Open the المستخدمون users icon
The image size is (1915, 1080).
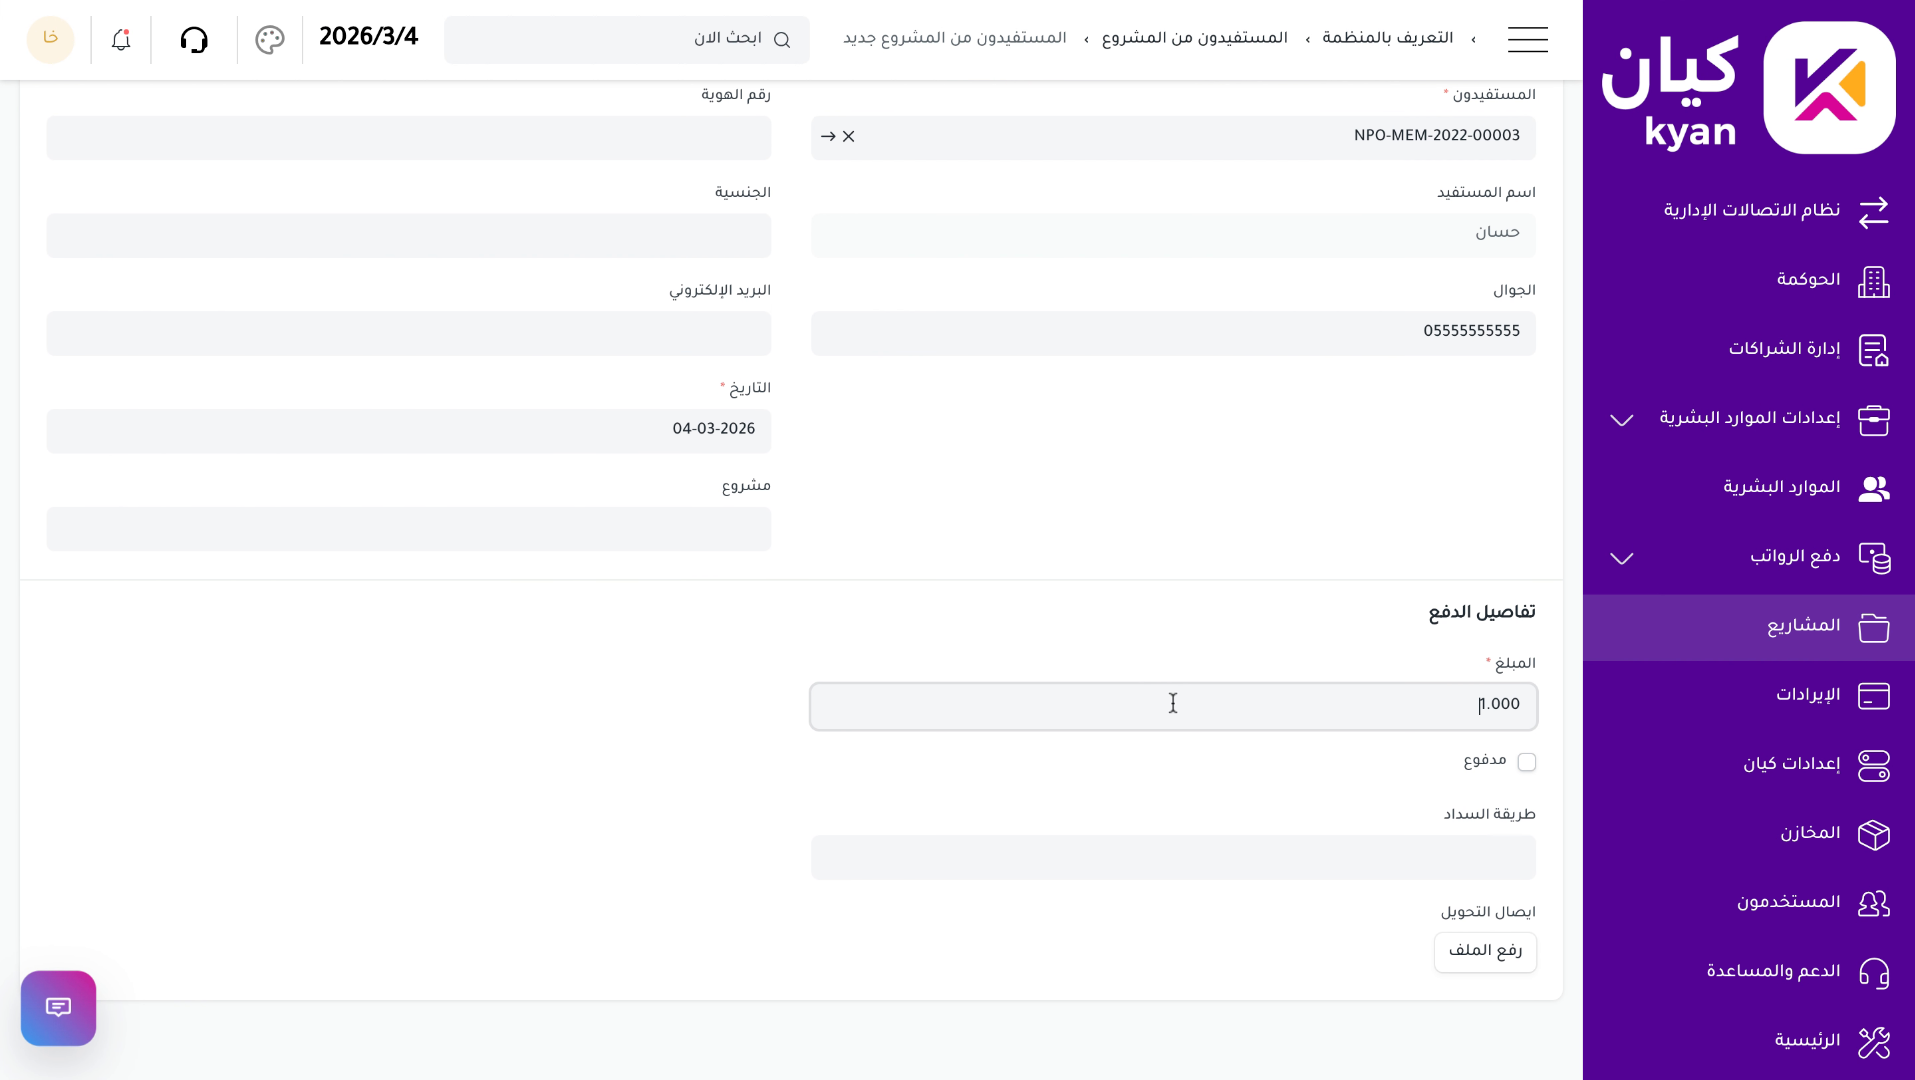(1874, 903)
